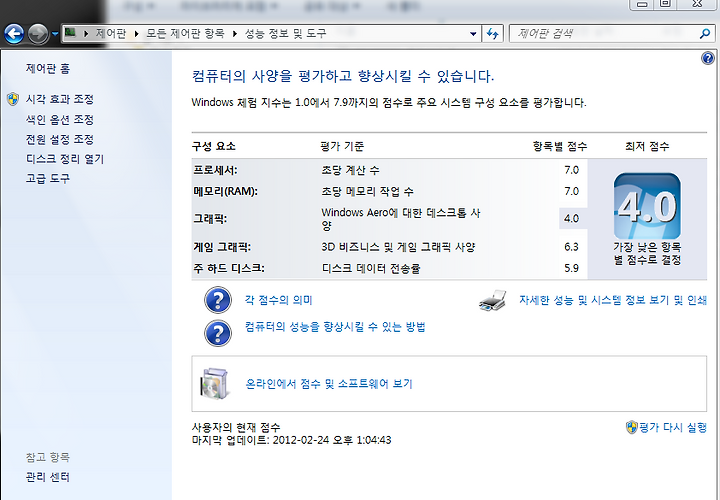Open 디스크 정리 열기 link
Image resolution: width=720 pixels, height=500 pixels.
click(x=65, y=159)
